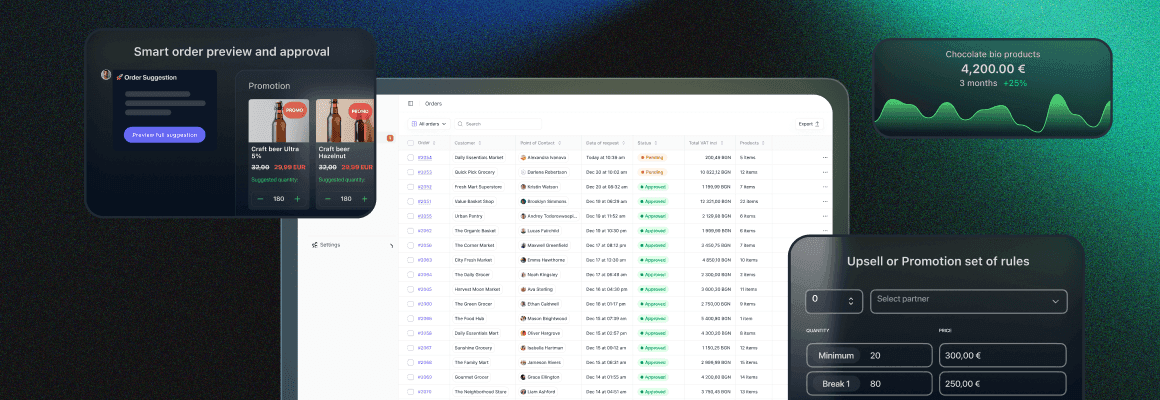Check the Daily Essentials Market row checkbox

[x=411, y=157]
